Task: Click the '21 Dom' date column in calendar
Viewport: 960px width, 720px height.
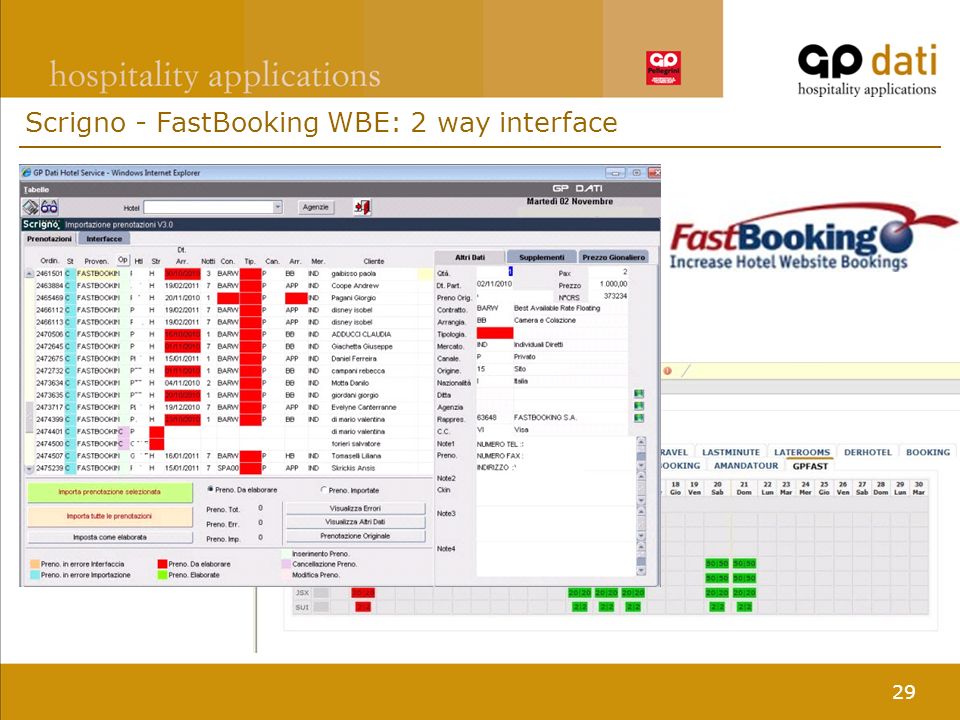Action: [x=744, y=488]
